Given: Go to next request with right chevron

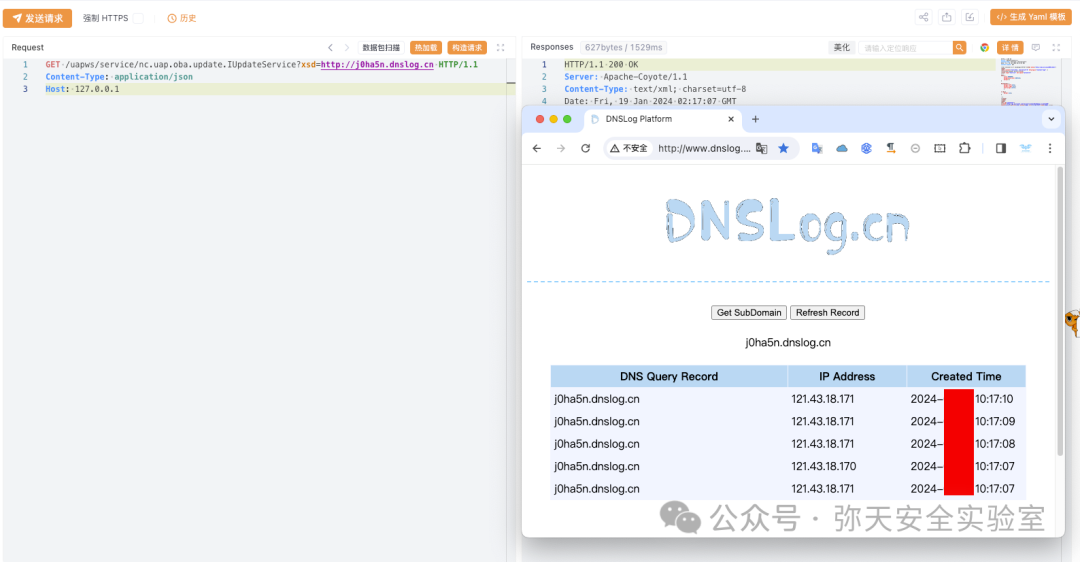Looking at the screenshot, I should [346, 48].
